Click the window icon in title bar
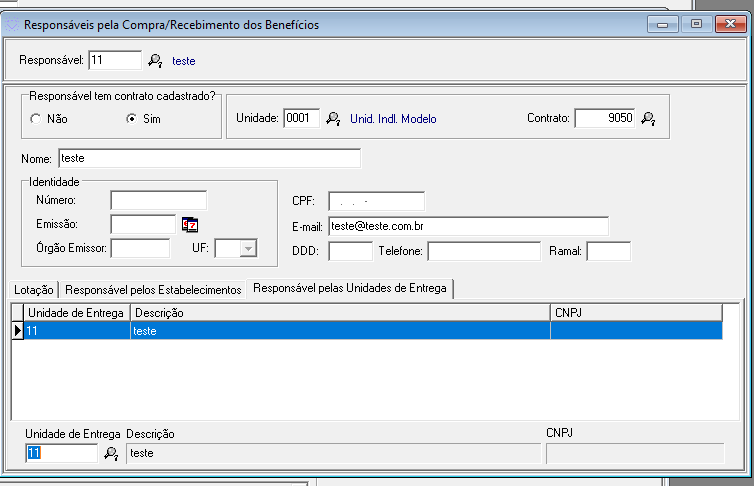 tap(13, 24)
